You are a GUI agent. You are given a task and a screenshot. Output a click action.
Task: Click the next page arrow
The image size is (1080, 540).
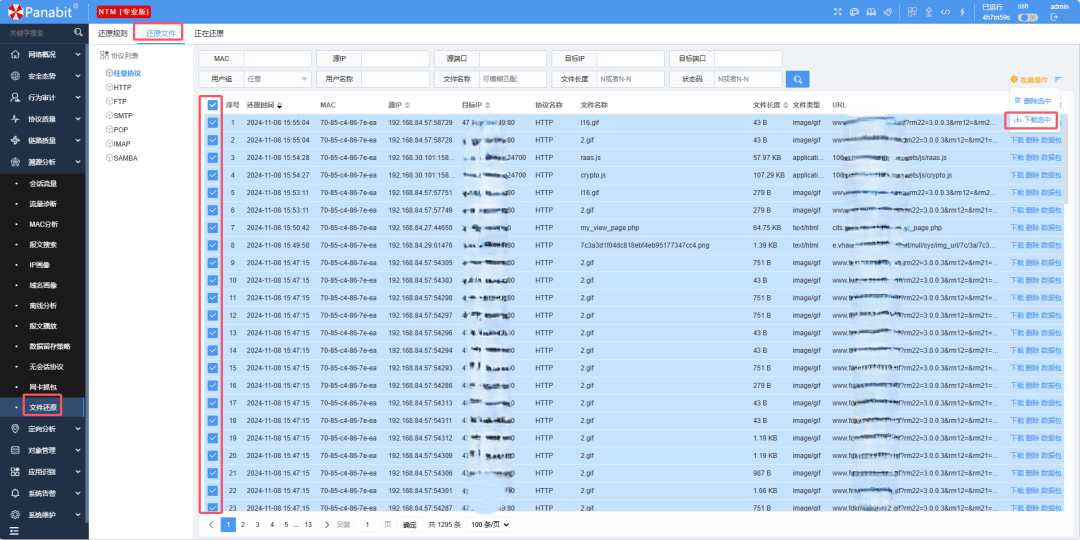[x=326, y=525]
